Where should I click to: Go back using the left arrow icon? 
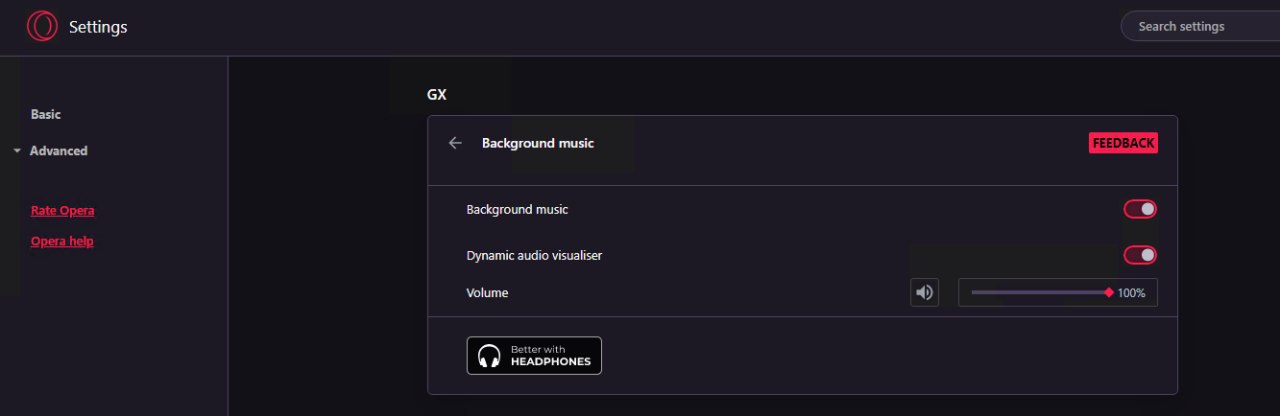(455, 143)
